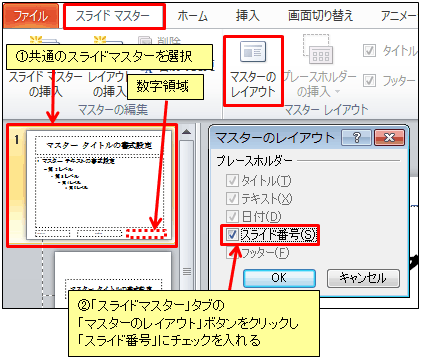Close the マスターのレイアウト dialog

click(389, 137)
